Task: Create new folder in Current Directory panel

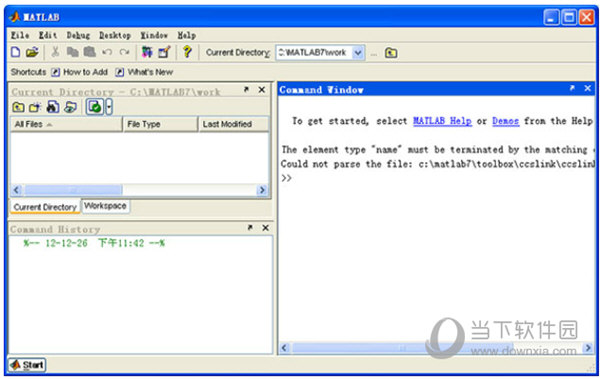Action: pyautogui.click(x=35, y=107)
